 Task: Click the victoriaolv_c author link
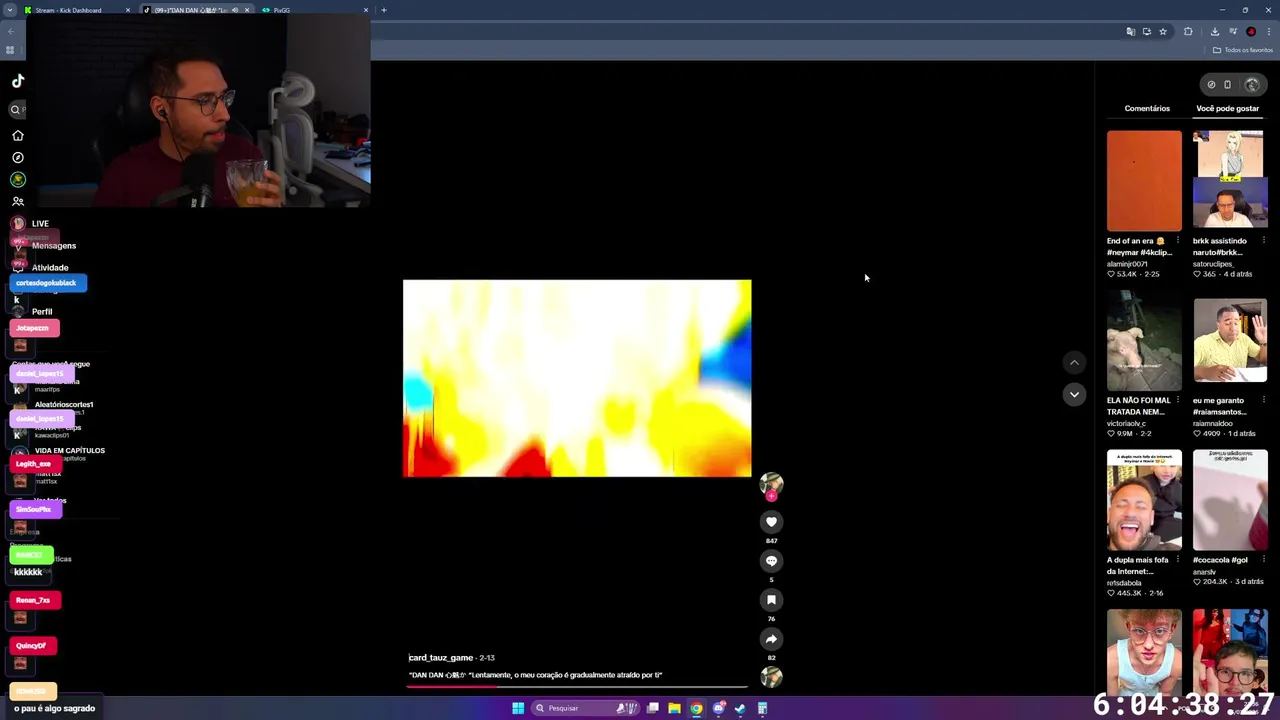click(1128, 423)
